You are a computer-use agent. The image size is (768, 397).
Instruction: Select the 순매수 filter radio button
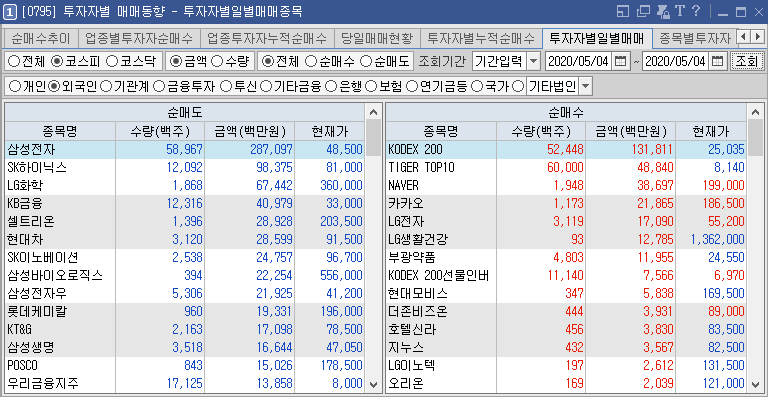(x=311, y=61)
